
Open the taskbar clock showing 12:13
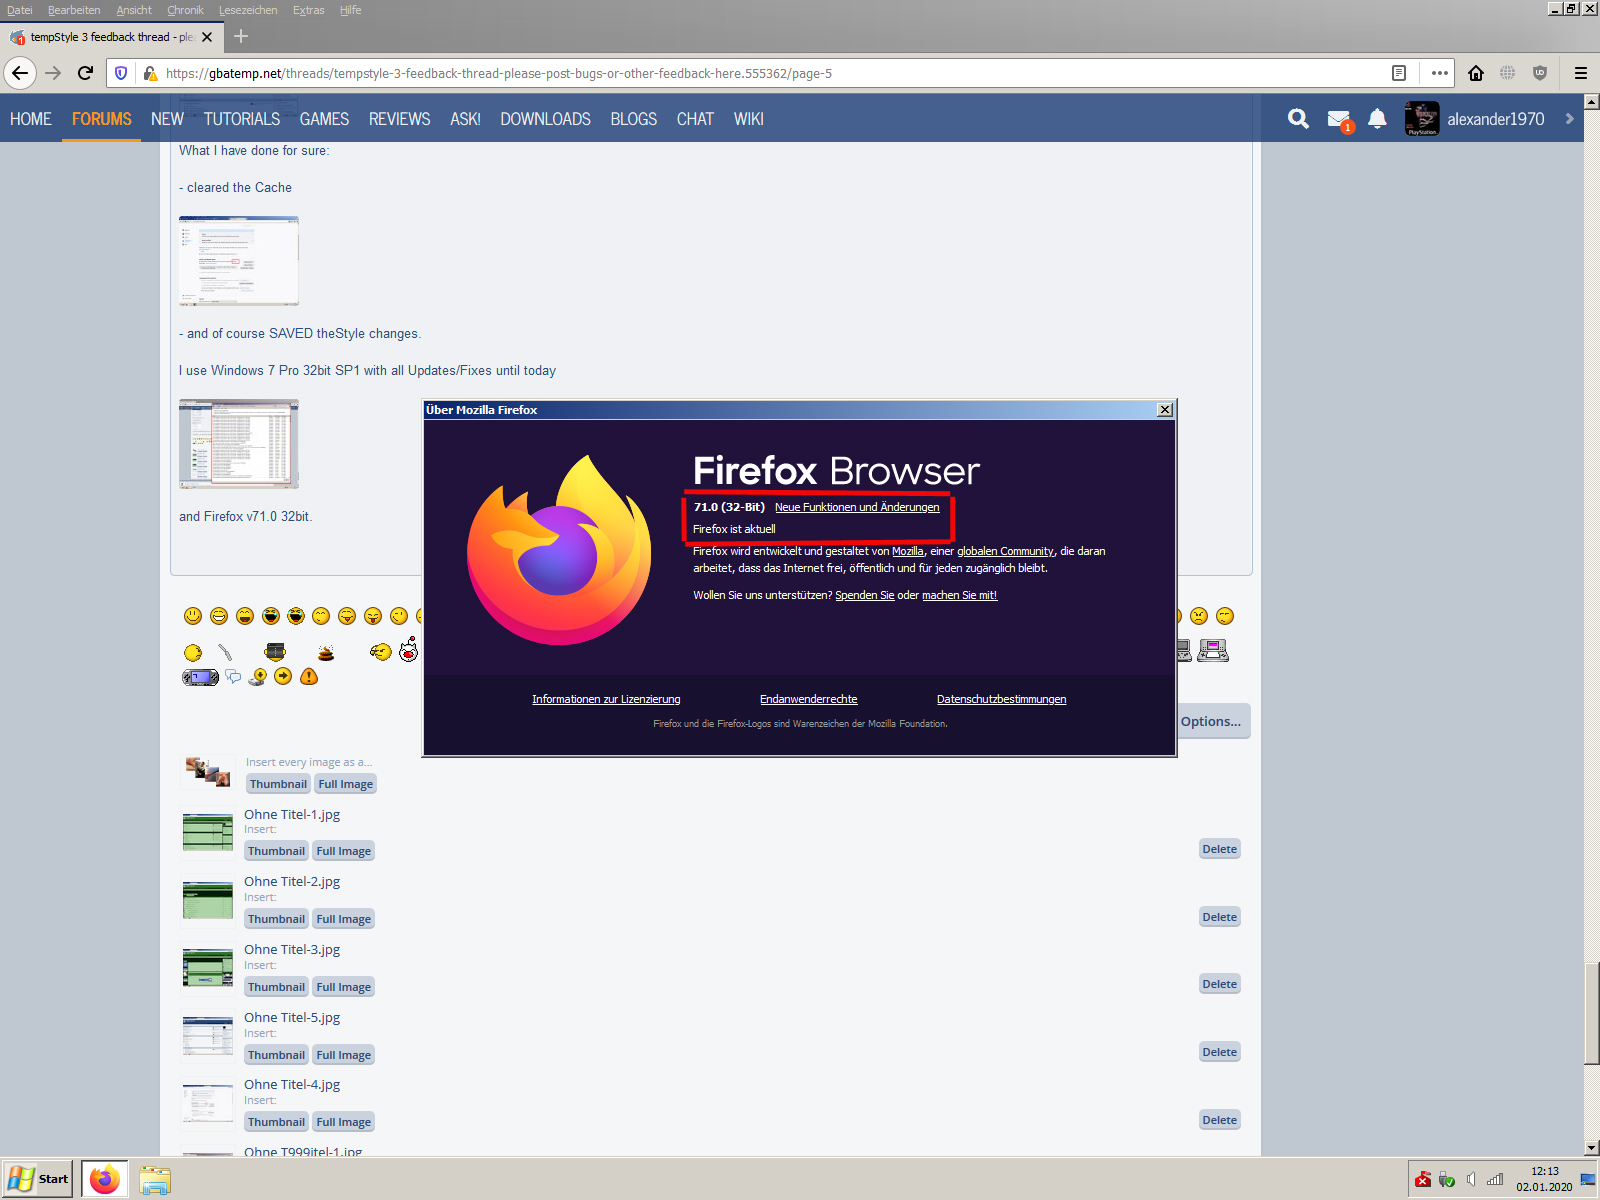[1544, 1179]
